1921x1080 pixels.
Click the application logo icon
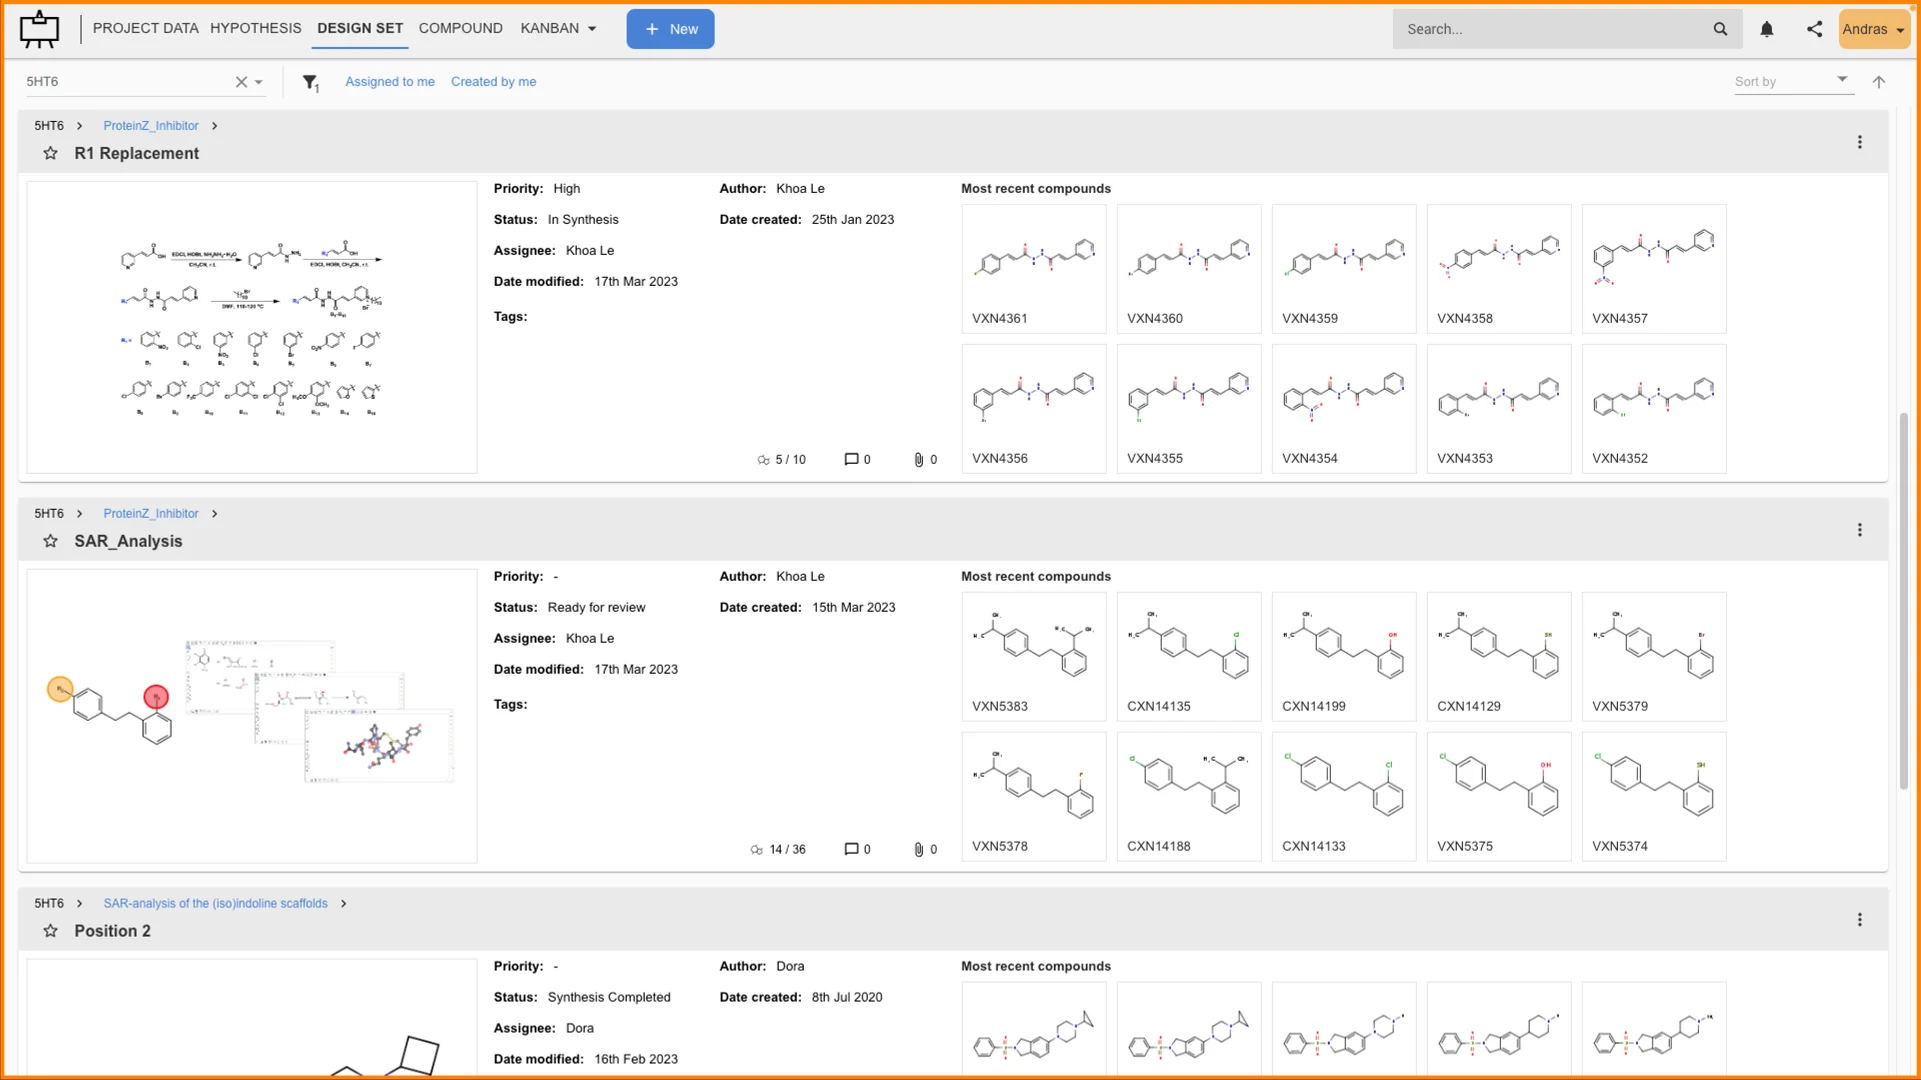[39, 29]
